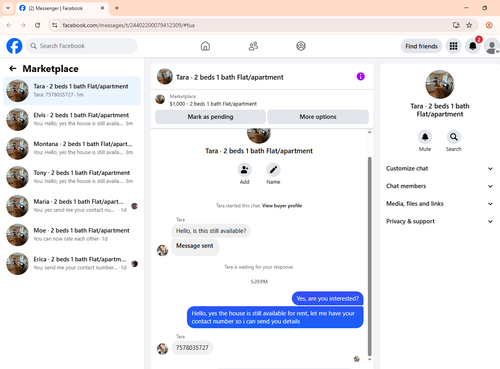Click the chat scrollbar down arrow

point(369,359)
